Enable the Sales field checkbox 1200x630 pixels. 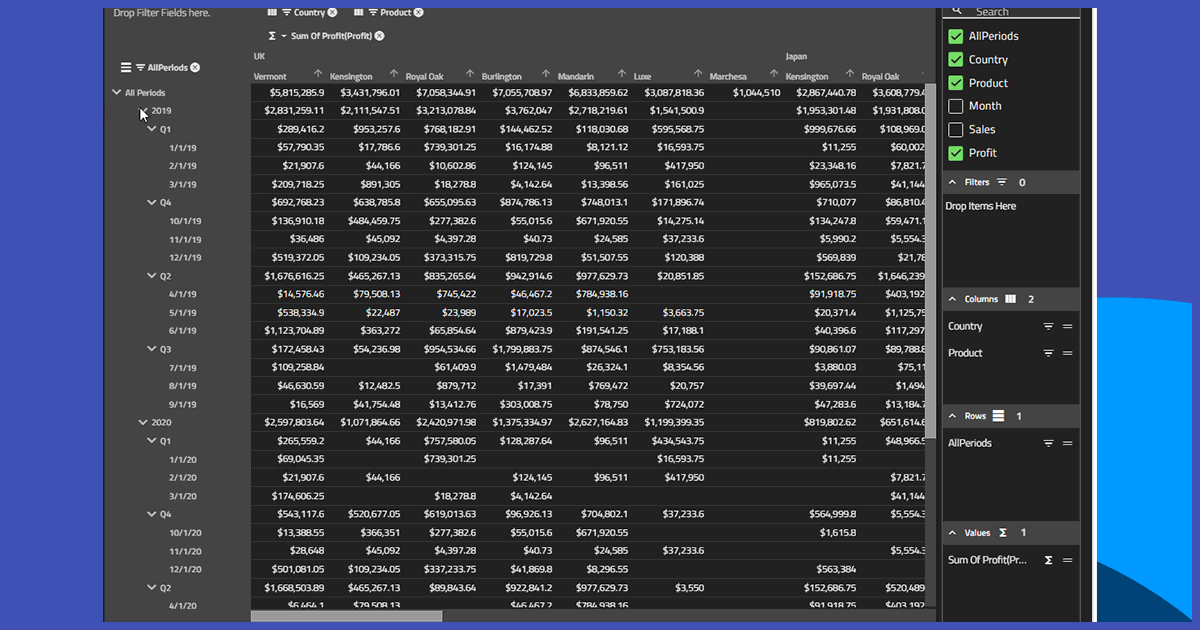click(956, 130)
